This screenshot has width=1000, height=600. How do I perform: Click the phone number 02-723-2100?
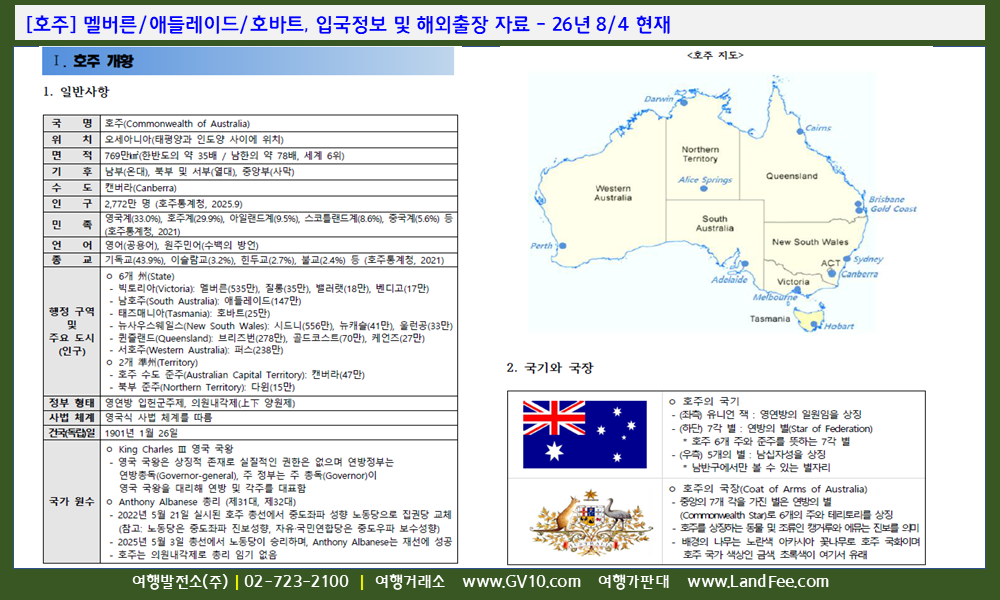click(297, 582)
